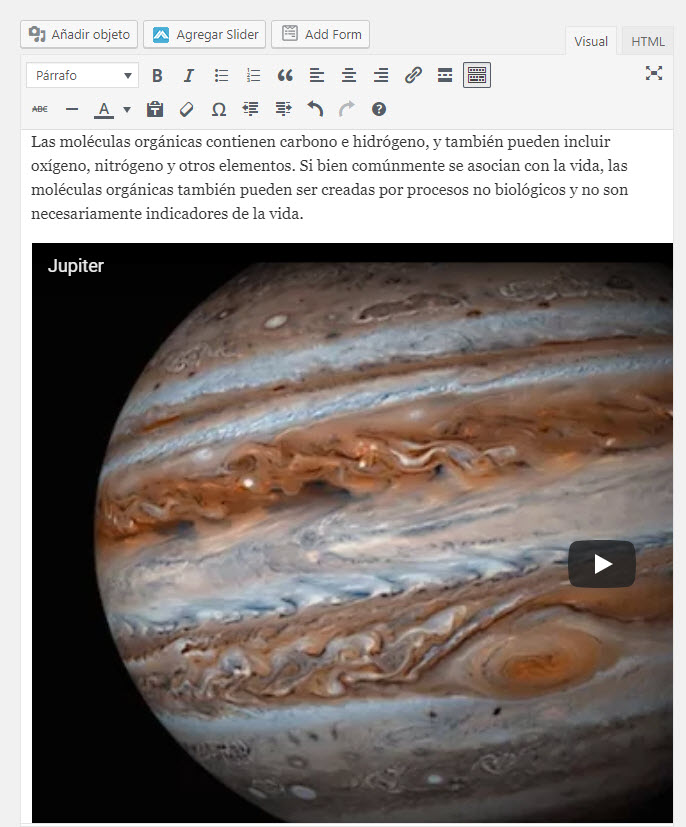Align text to the right
This screenshot has height=827, width=686.
click(381, 75)
